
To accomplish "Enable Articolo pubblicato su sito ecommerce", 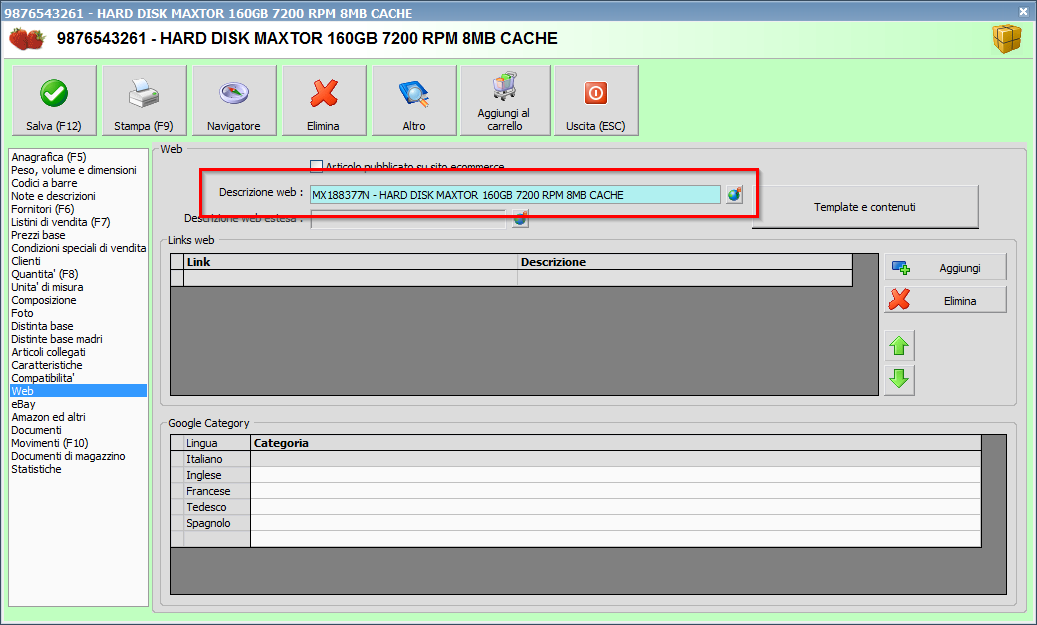I will [x=317, y=167].
